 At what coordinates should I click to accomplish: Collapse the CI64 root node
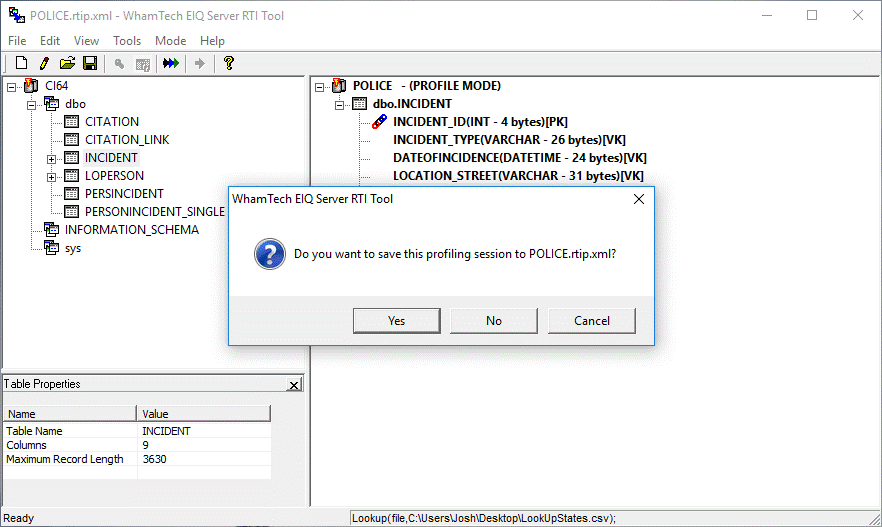(11, 87)
